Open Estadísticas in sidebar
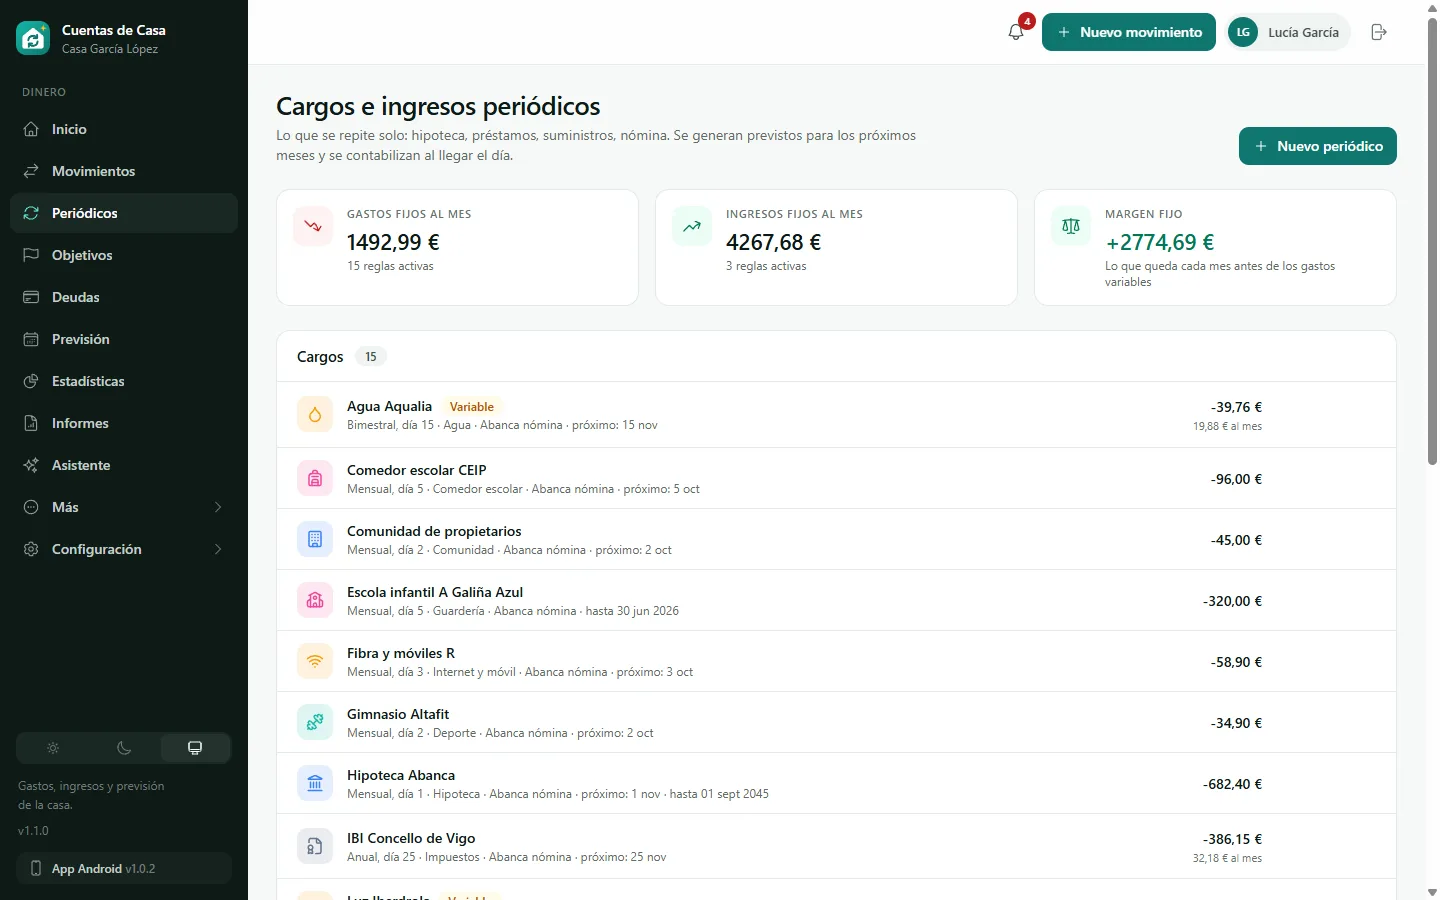Viewport: 1440px width, 900px height. pyautogui.click(x=124, y=381)
